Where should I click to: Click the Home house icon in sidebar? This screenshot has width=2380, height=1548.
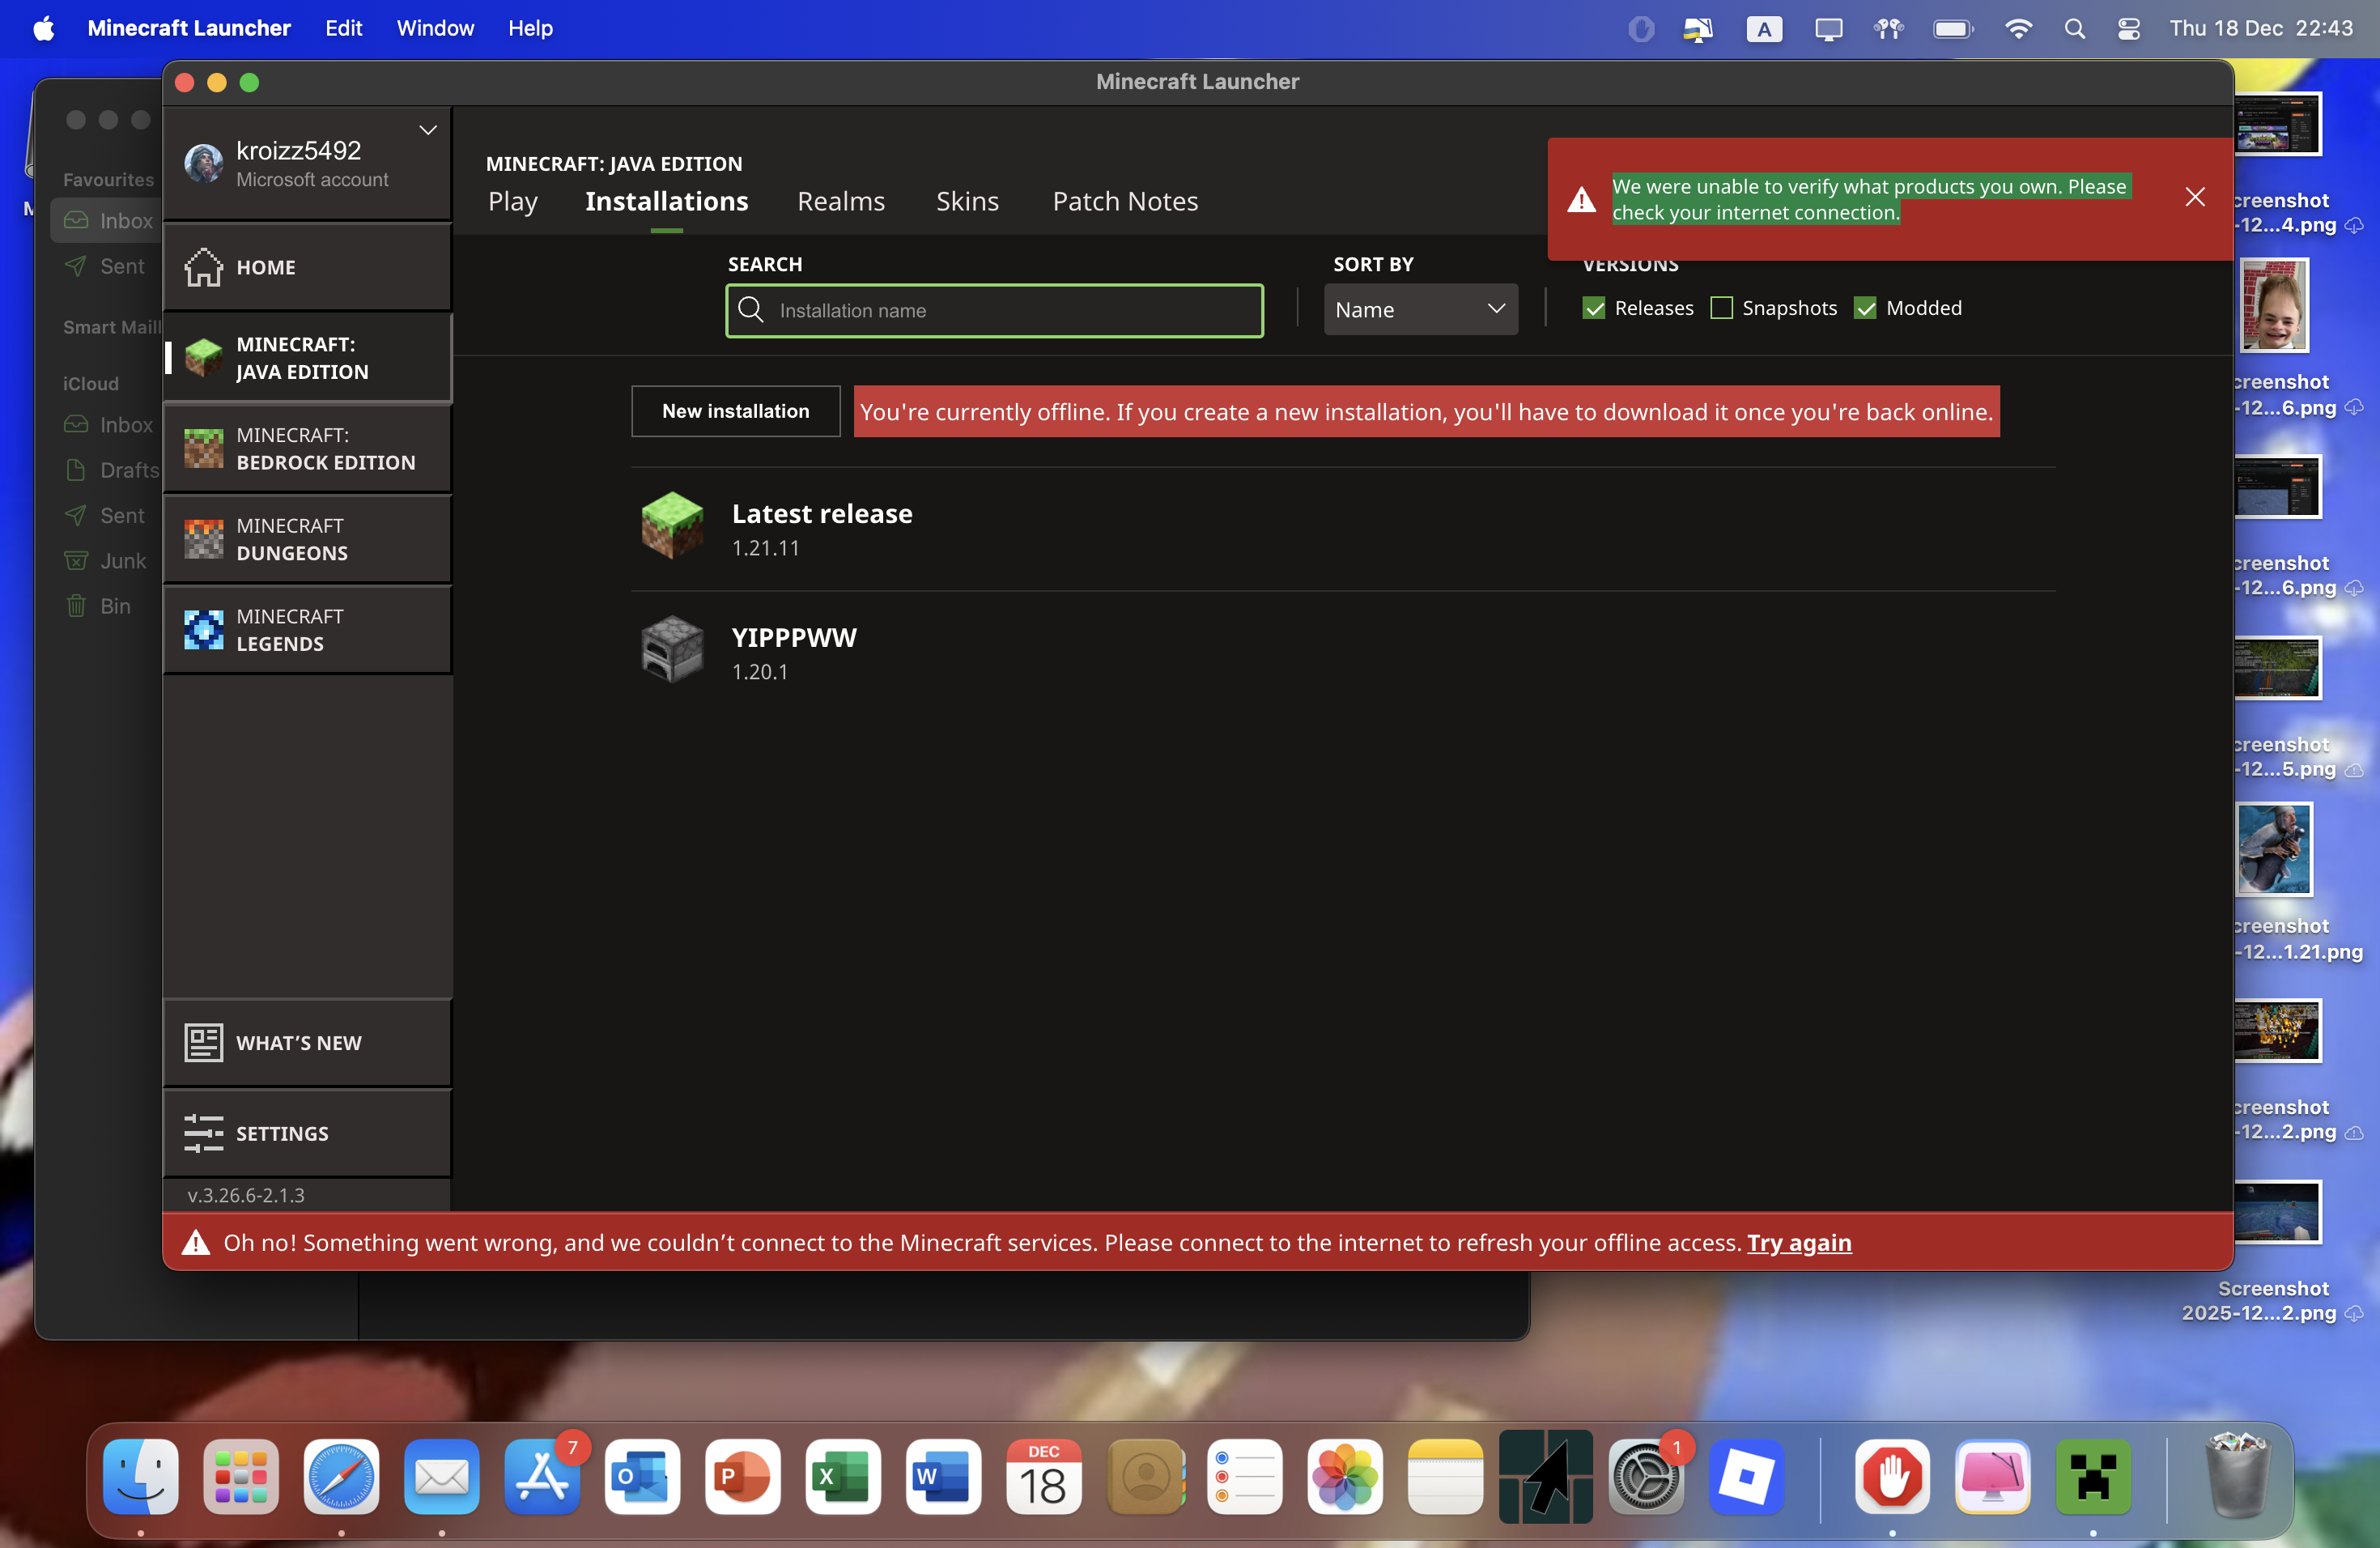tap(203, 267)
